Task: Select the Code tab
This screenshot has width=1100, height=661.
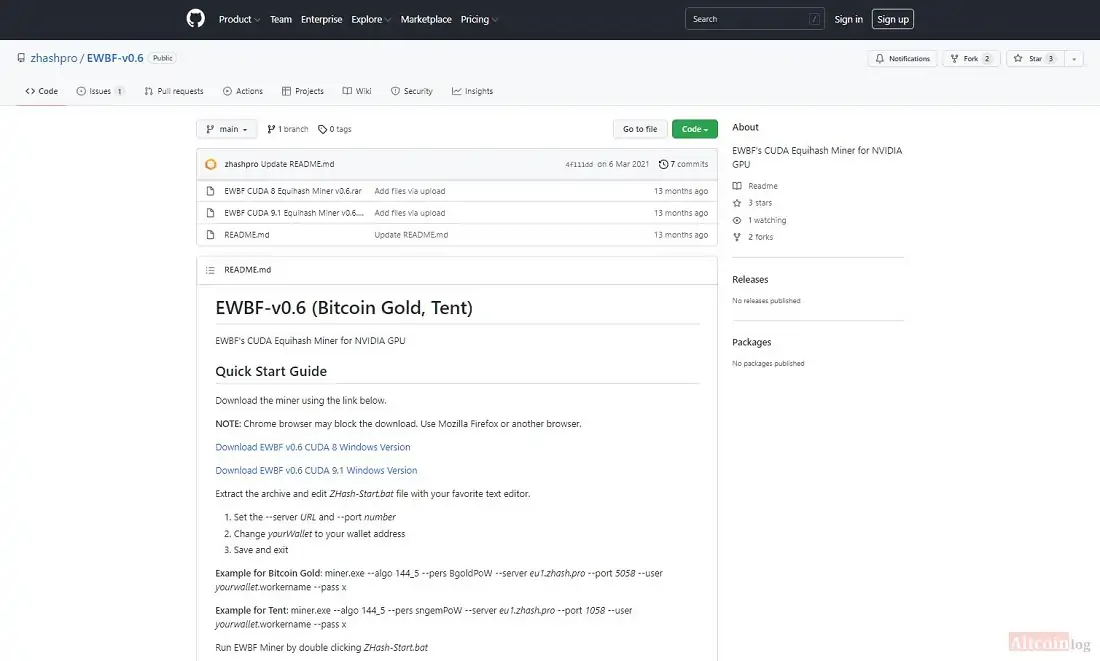Action: click(41, 91)
